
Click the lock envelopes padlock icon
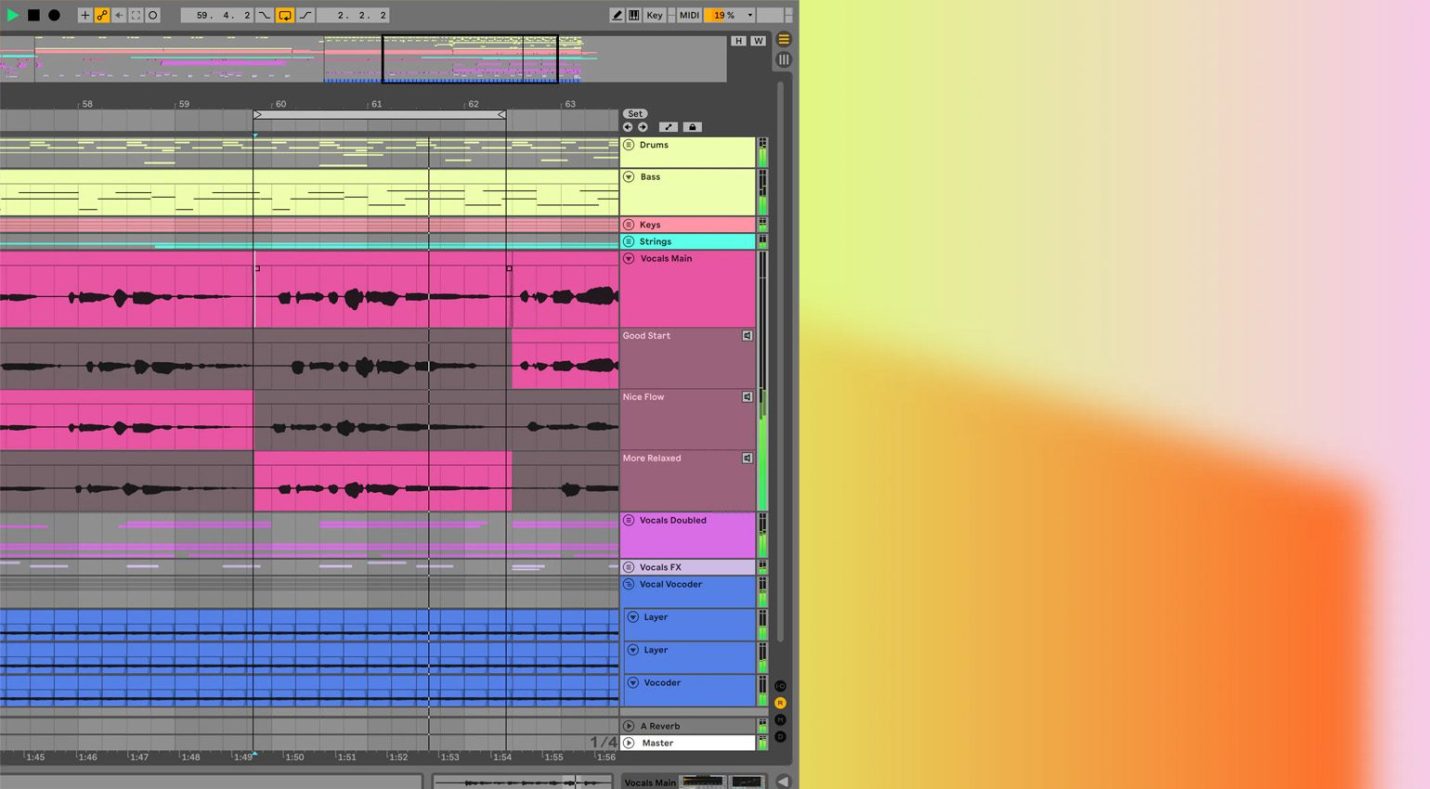pos(693,126)
